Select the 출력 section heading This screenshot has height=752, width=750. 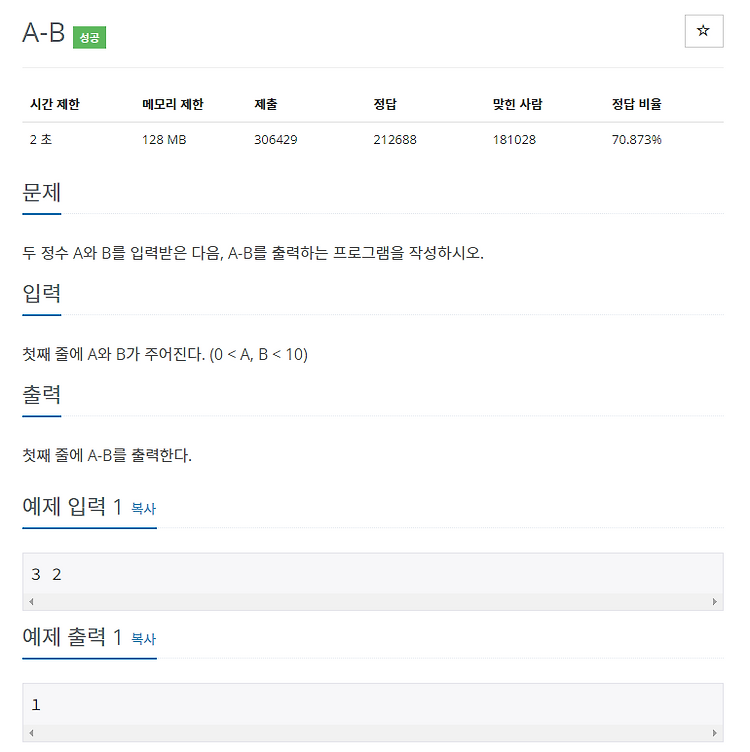(x=42, y=394)
